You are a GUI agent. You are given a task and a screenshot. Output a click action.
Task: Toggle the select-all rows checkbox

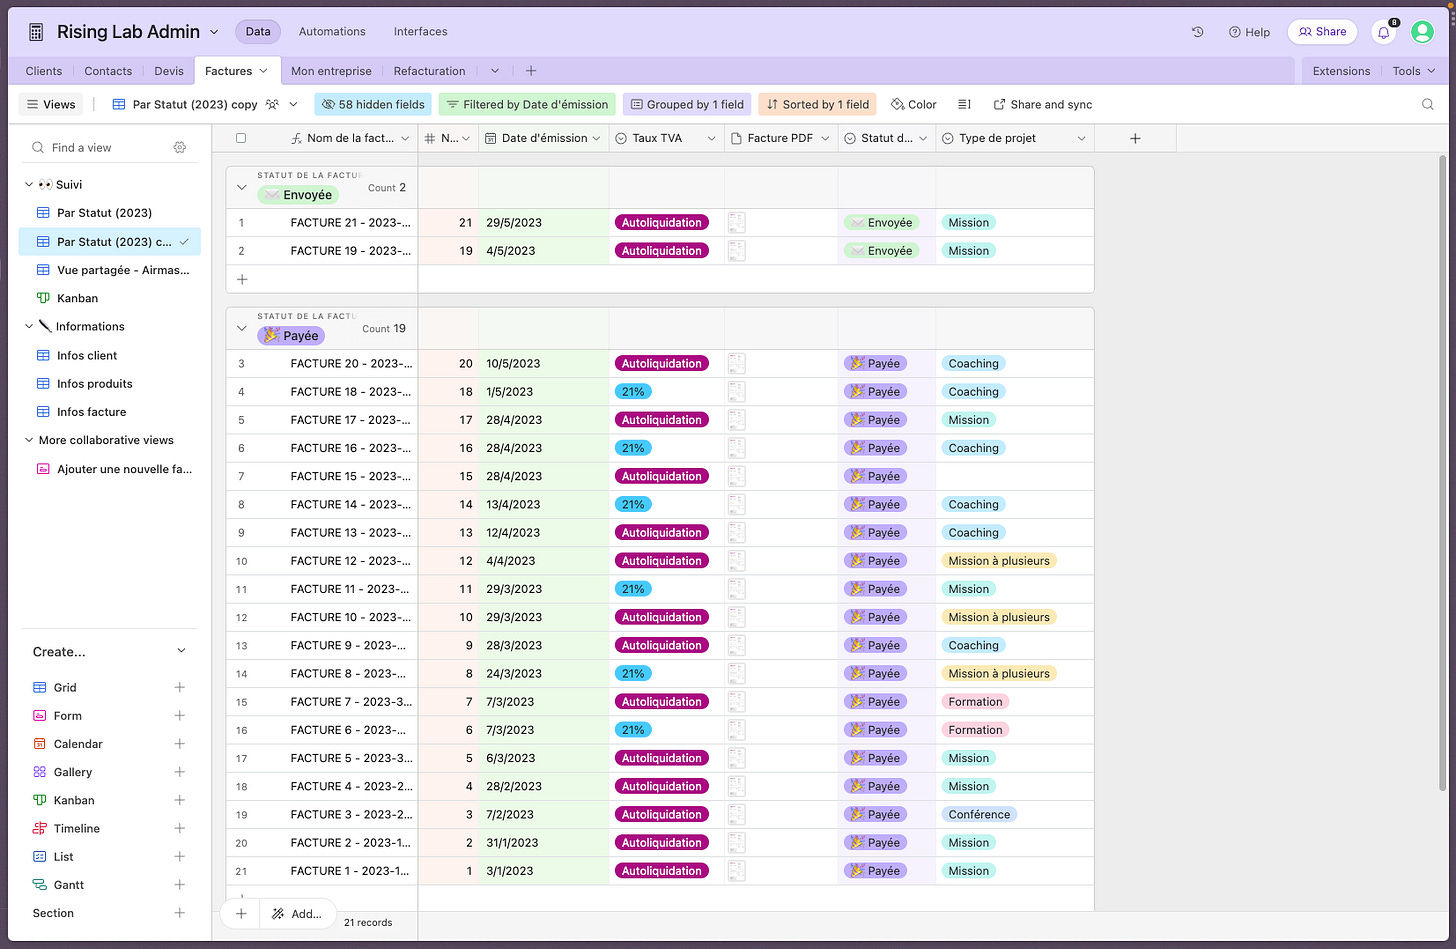pyautogui.click(x=241, y=138)
